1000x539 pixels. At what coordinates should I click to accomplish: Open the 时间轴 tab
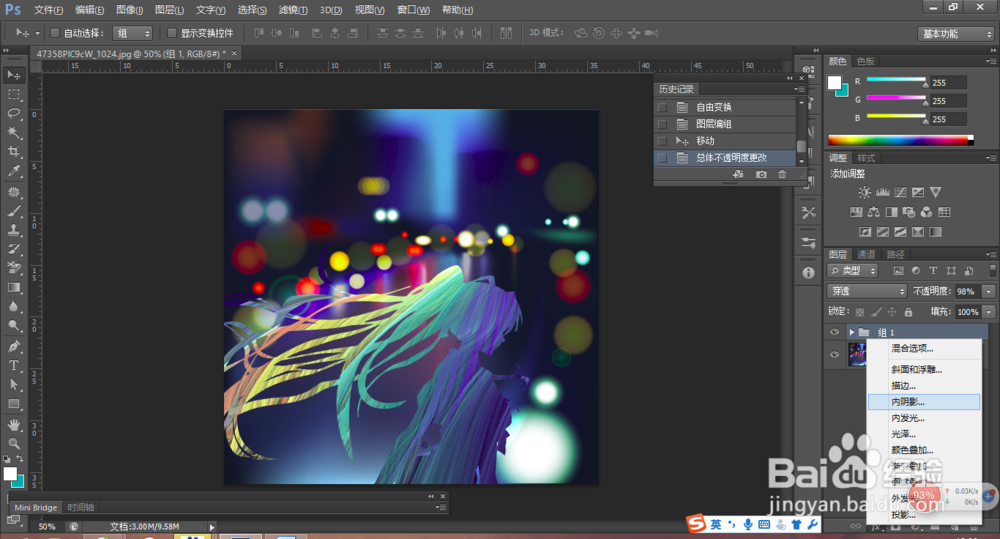point(80,508)
